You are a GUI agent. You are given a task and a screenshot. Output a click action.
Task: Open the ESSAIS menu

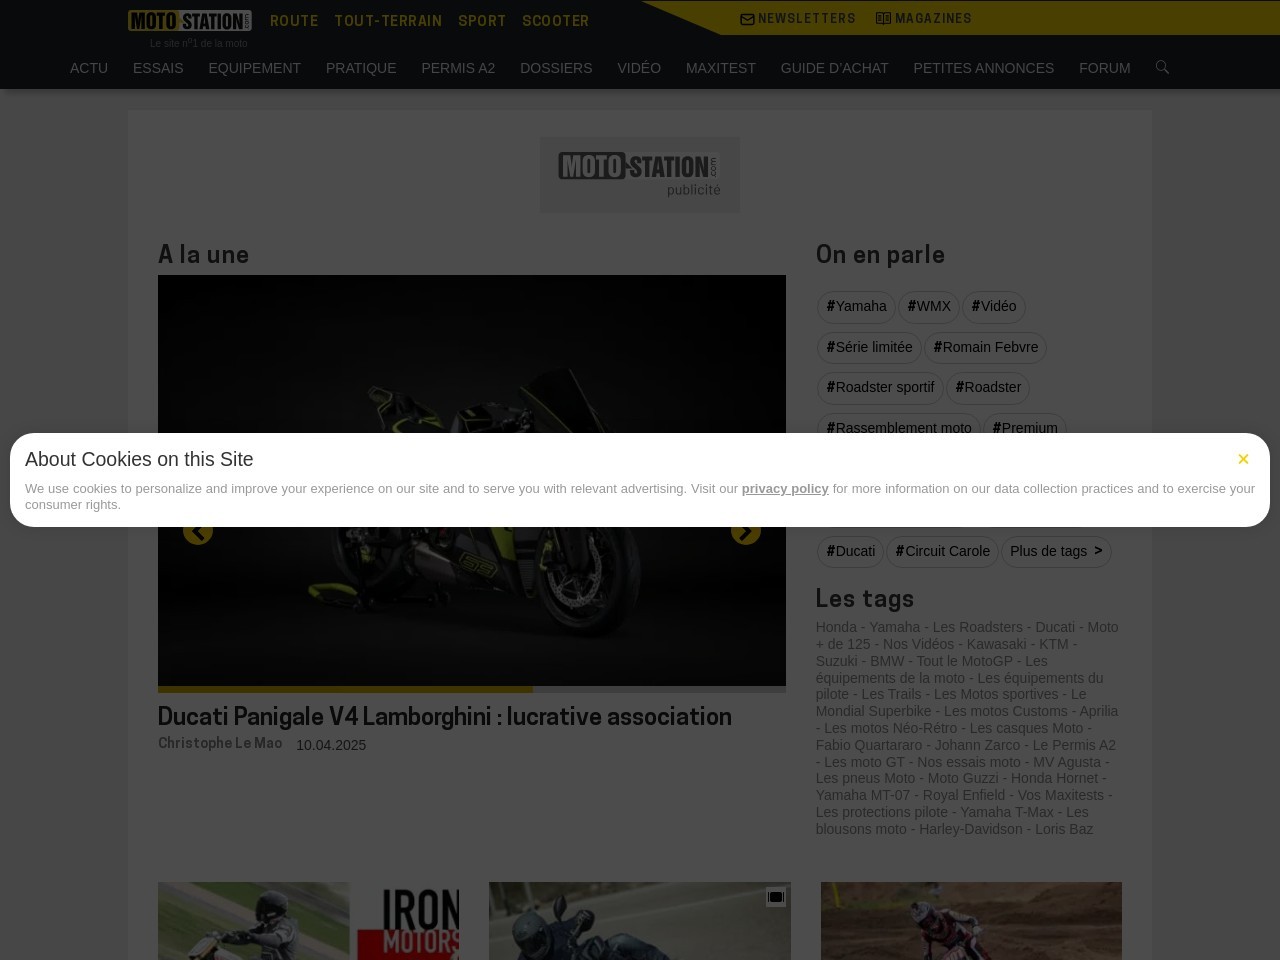point(158,68)
